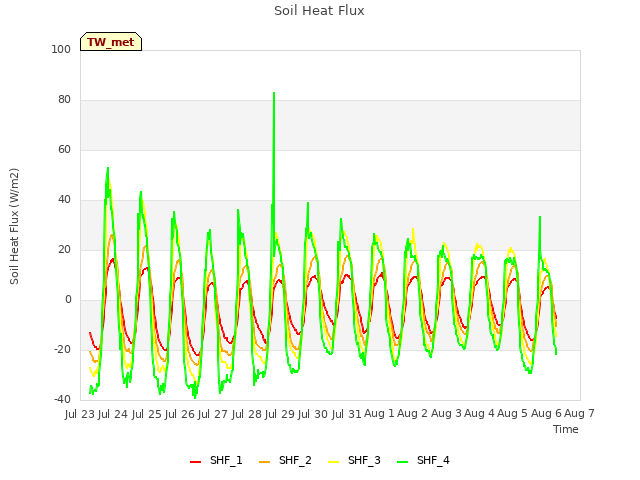Click the y-axis label 60

click(x=64, y=149)
